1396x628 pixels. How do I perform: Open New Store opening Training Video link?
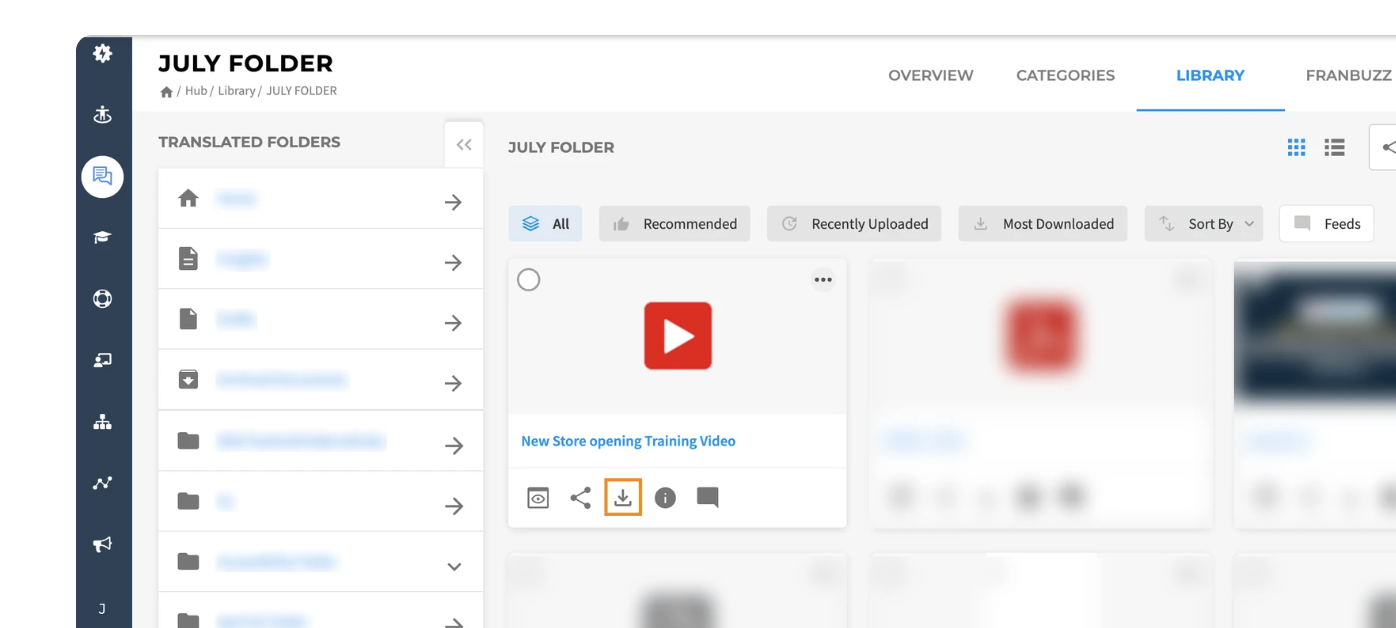(628, 441)
